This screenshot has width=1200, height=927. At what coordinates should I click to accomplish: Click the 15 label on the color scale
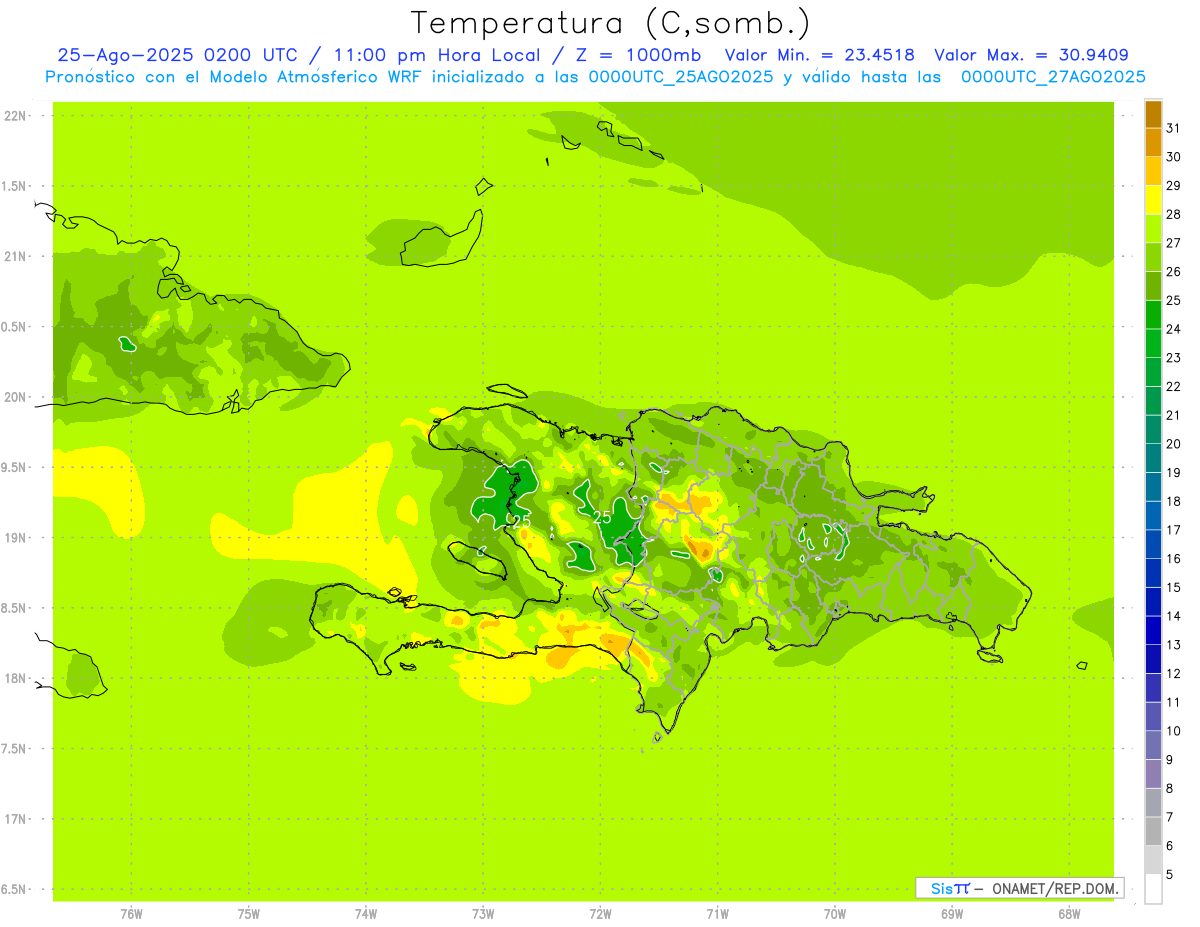[x=1173, y=587]
